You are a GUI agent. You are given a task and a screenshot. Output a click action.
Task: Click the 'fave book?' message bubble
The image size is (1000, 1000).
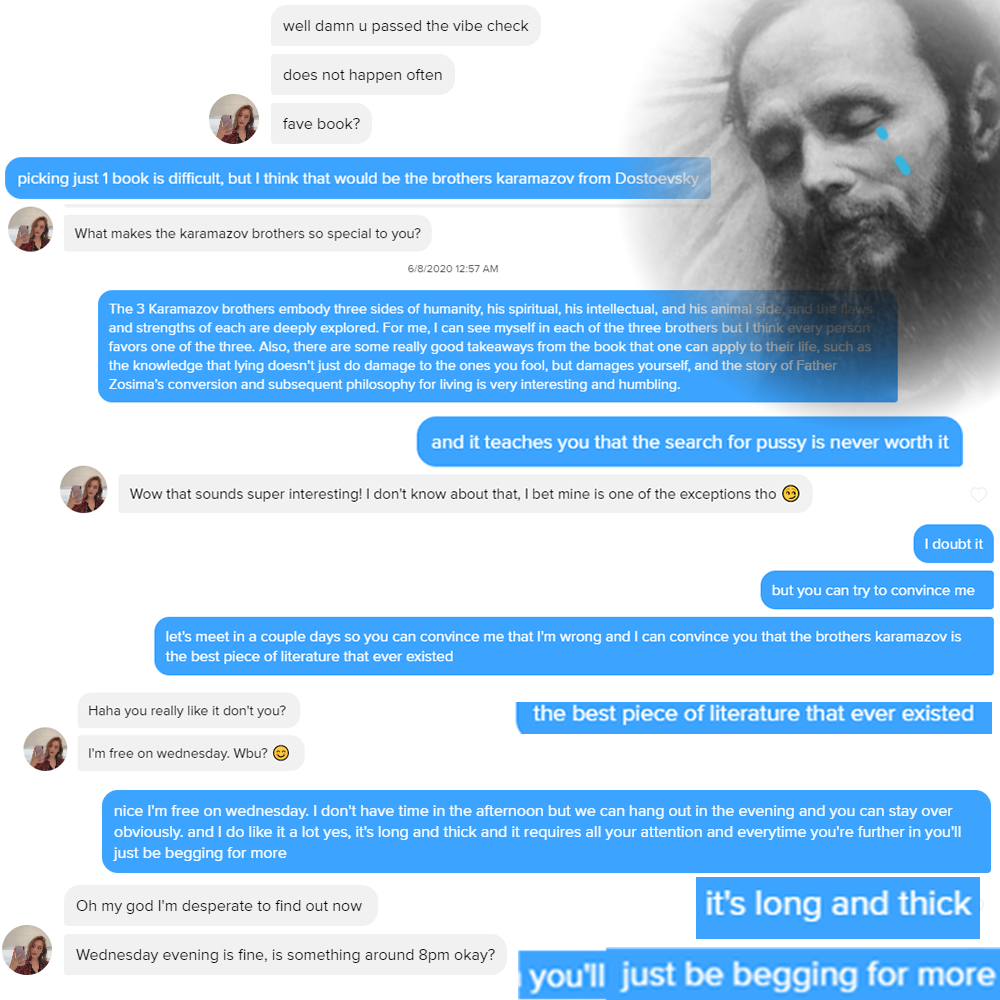pos(321,124)
